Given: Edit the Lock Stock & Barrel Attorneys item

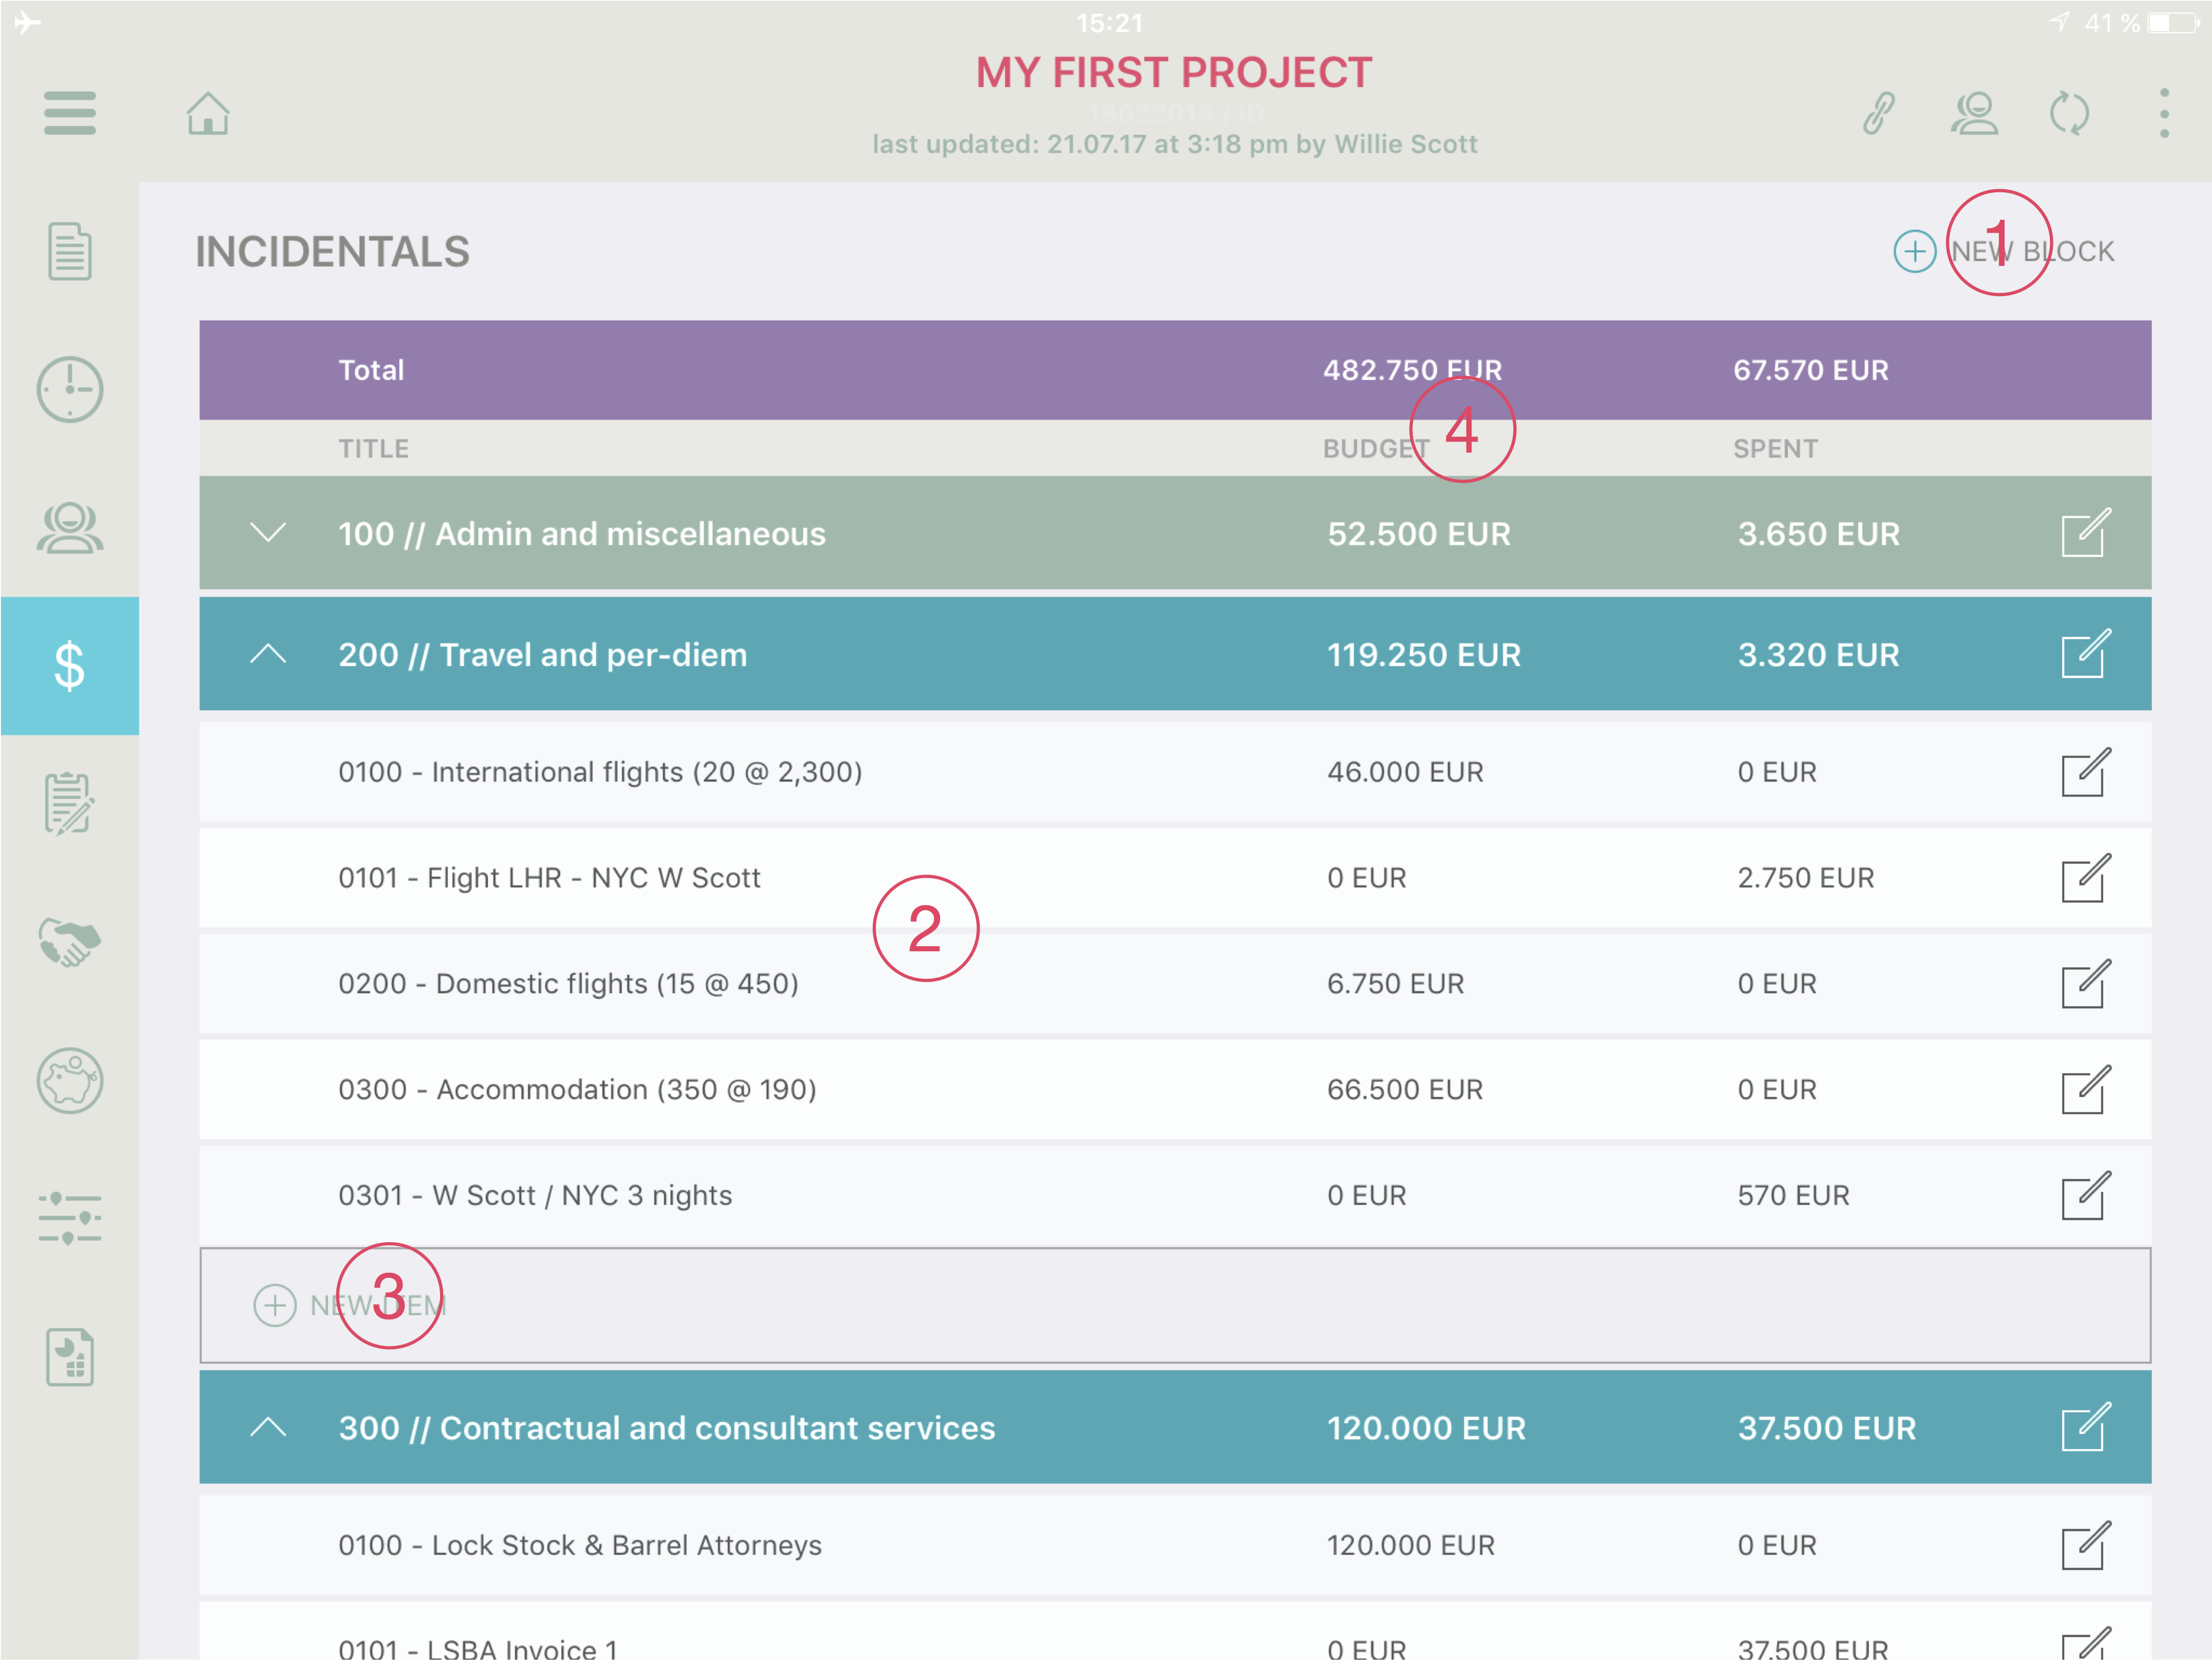Looking at the screenshot, I should (2086, 1546).
